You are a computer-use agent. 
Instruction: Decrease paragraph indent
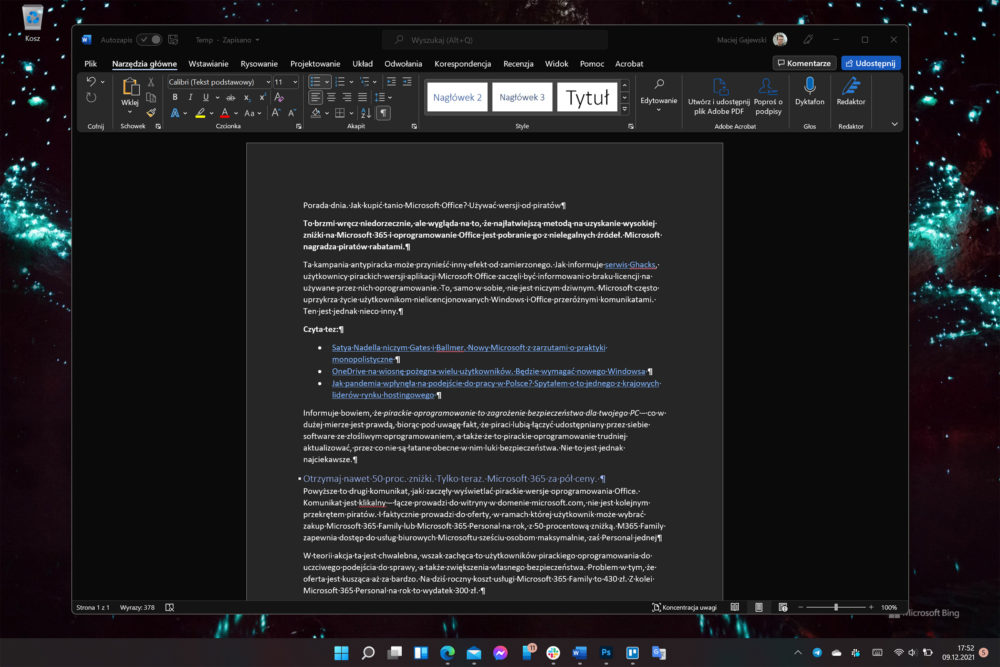[x=391, y=82]
